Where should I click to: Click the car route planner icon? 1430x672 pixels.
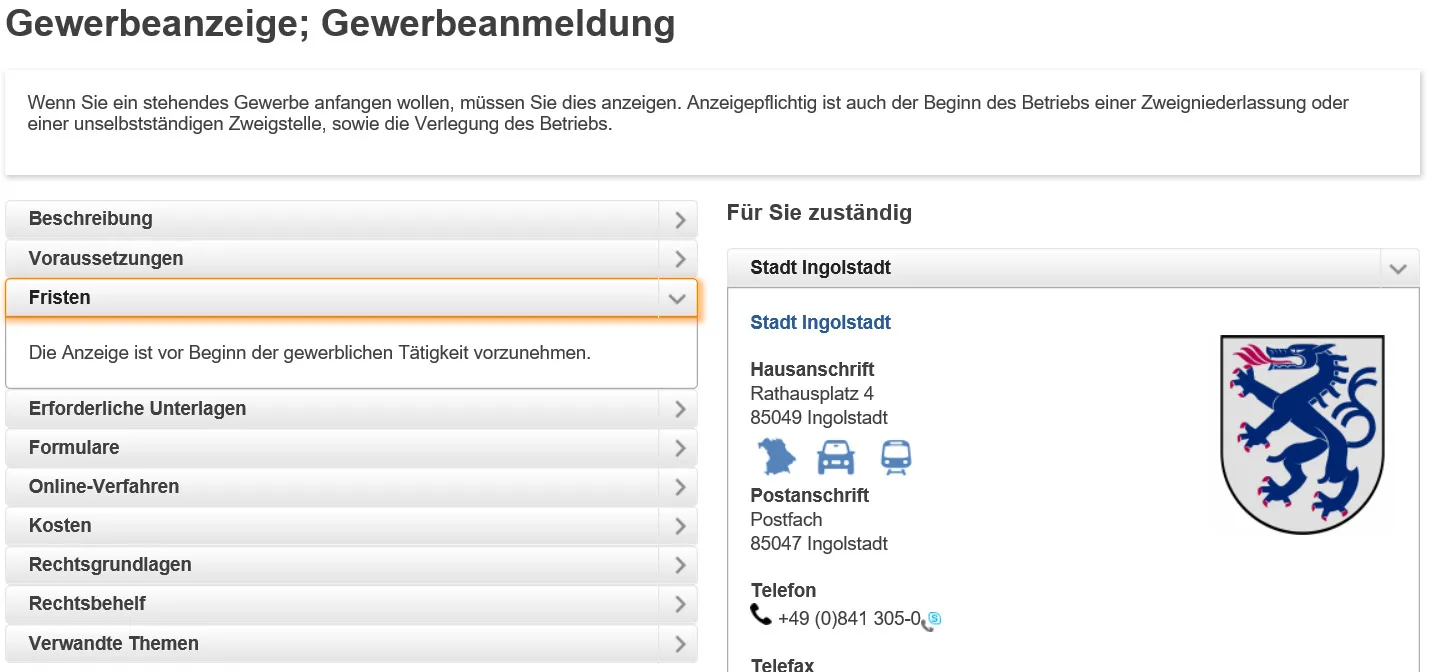coord(836,457)
